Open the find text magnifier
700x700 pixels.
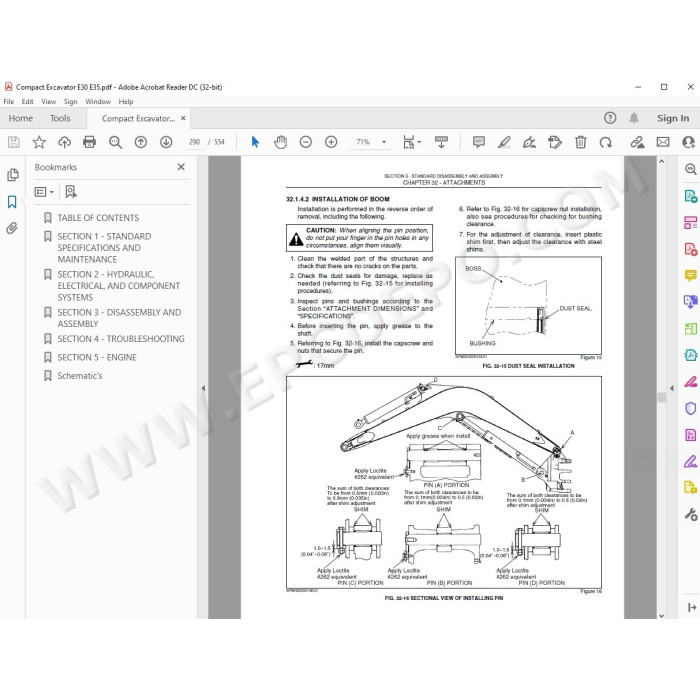116,142
